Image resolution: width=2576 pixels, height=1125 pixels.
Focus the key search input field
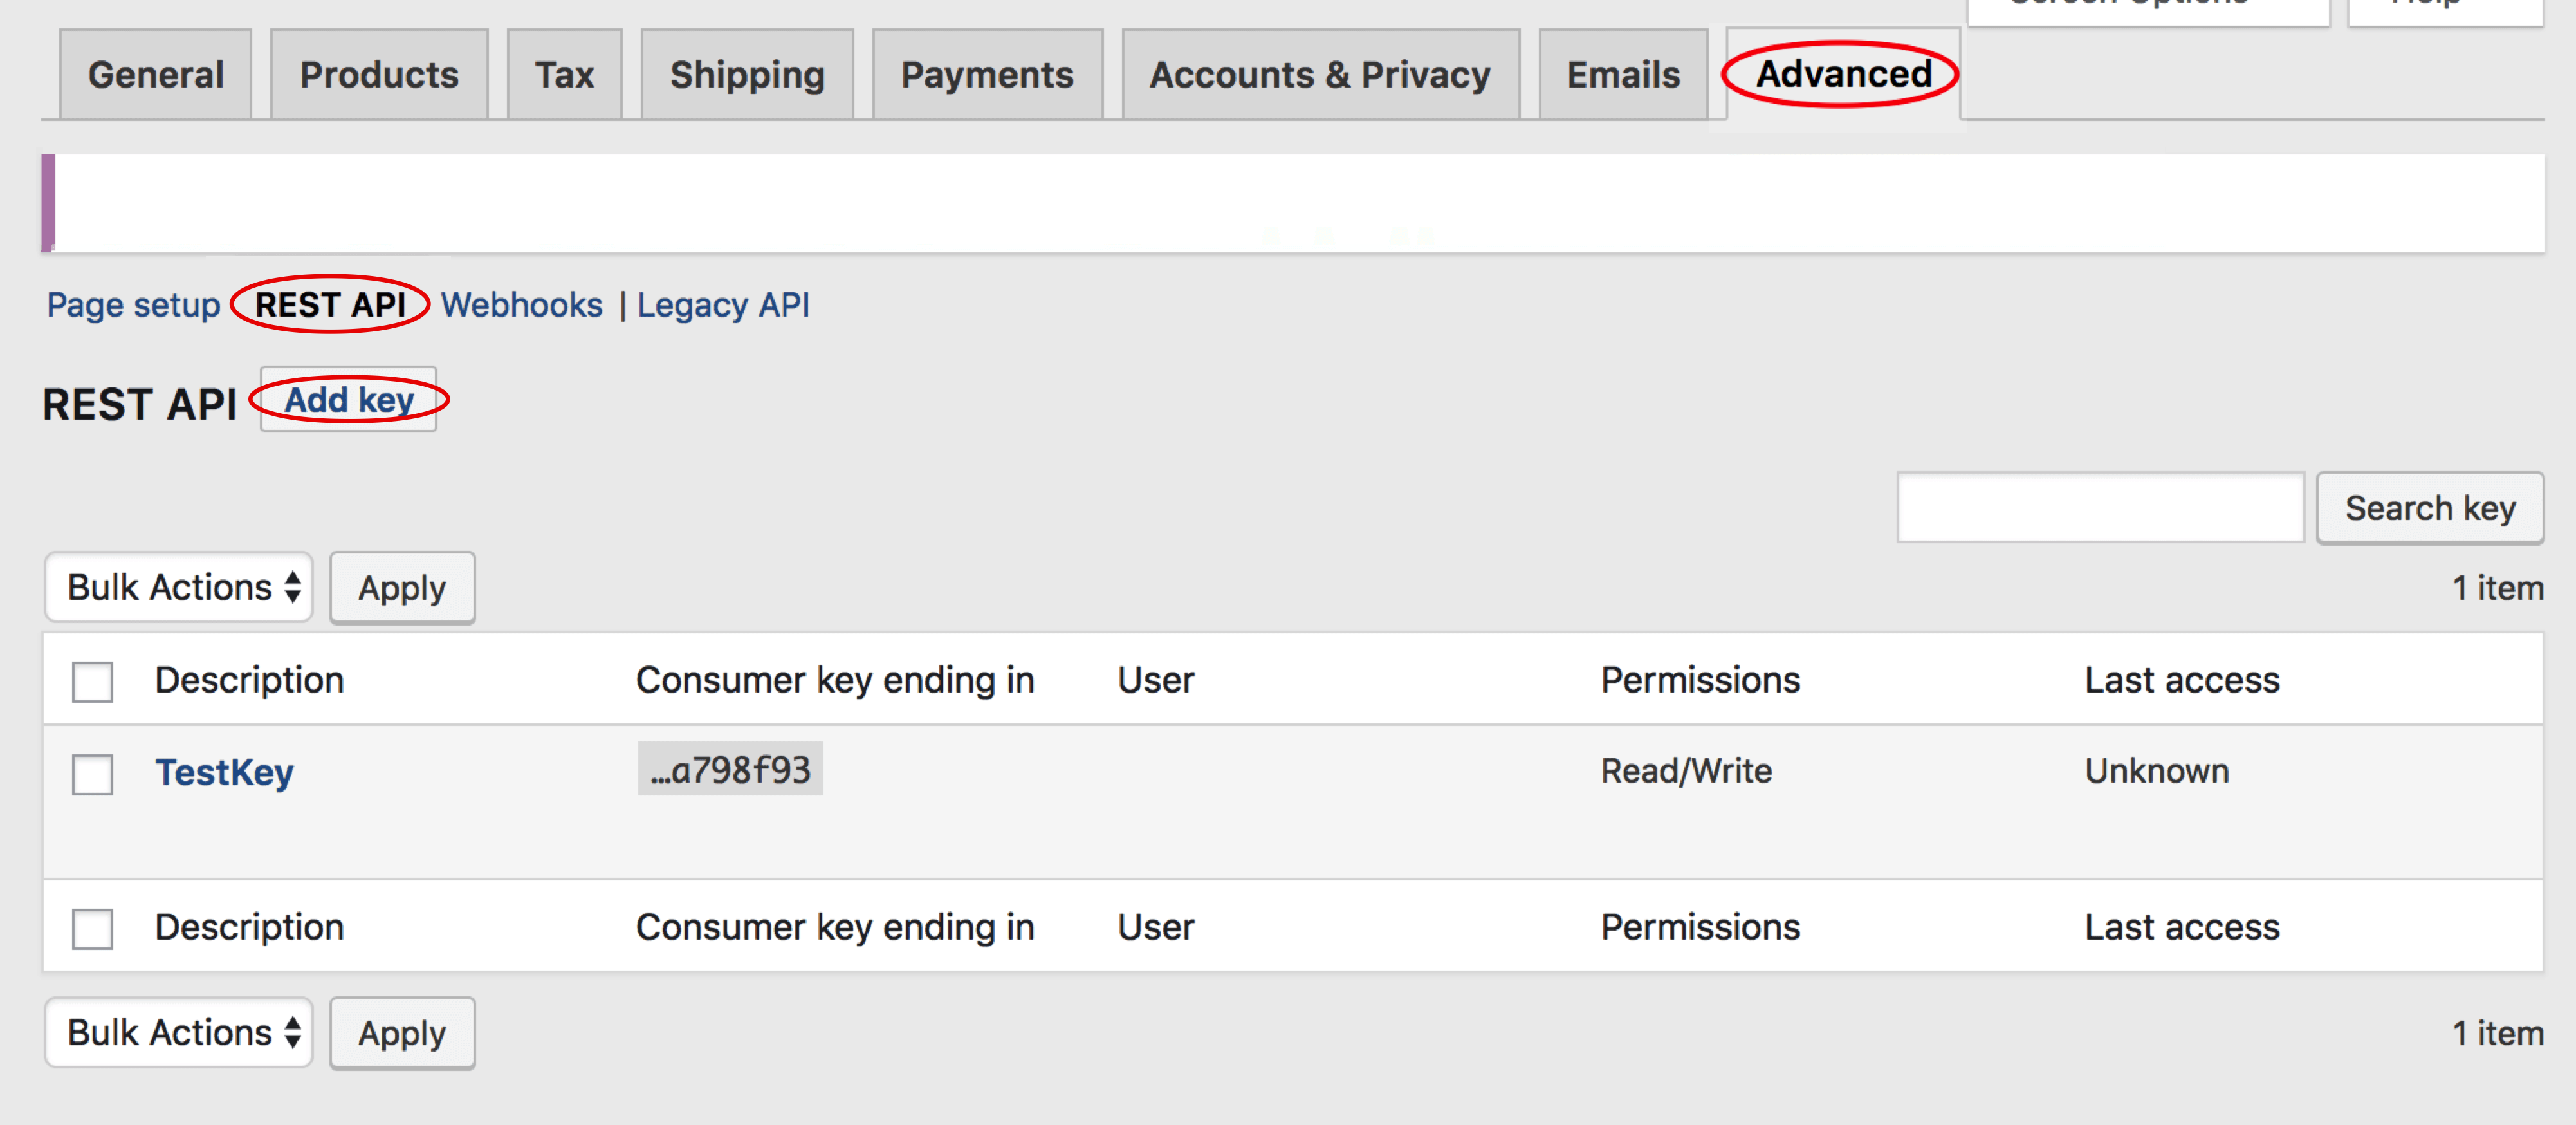pos(2100,508)
